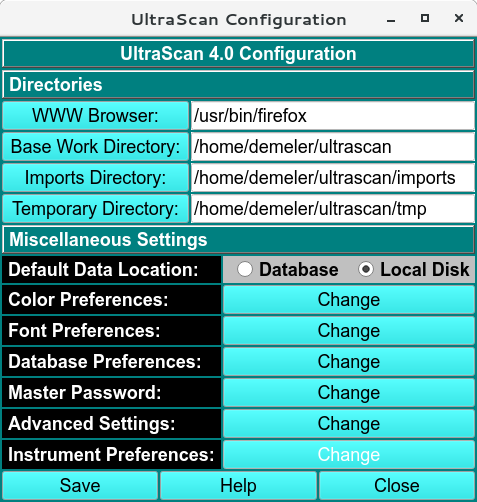
Task: Pick the Temporary Directory button
Action: [x=95, y=209]
